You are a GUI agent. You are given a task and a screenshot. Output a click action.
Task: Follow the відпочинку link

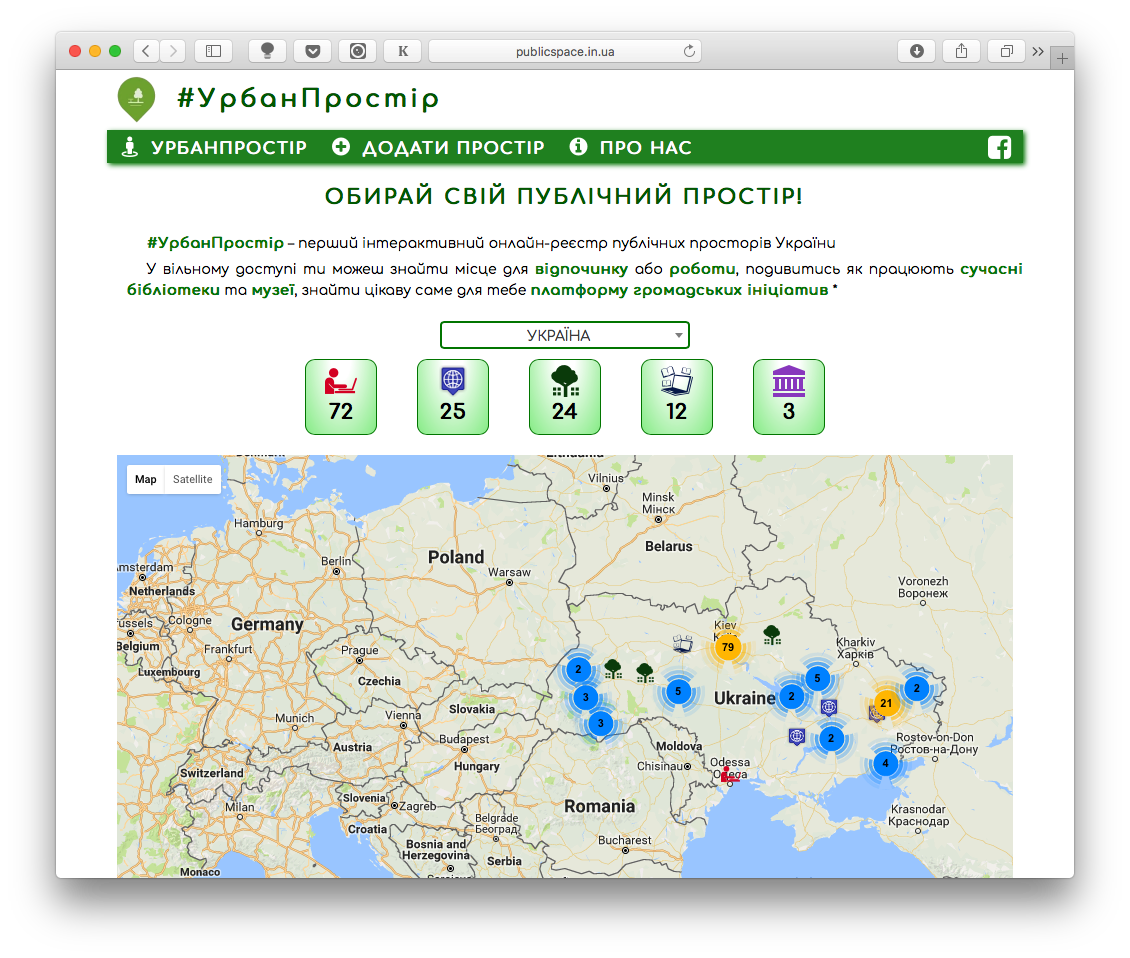pos(582,269)
